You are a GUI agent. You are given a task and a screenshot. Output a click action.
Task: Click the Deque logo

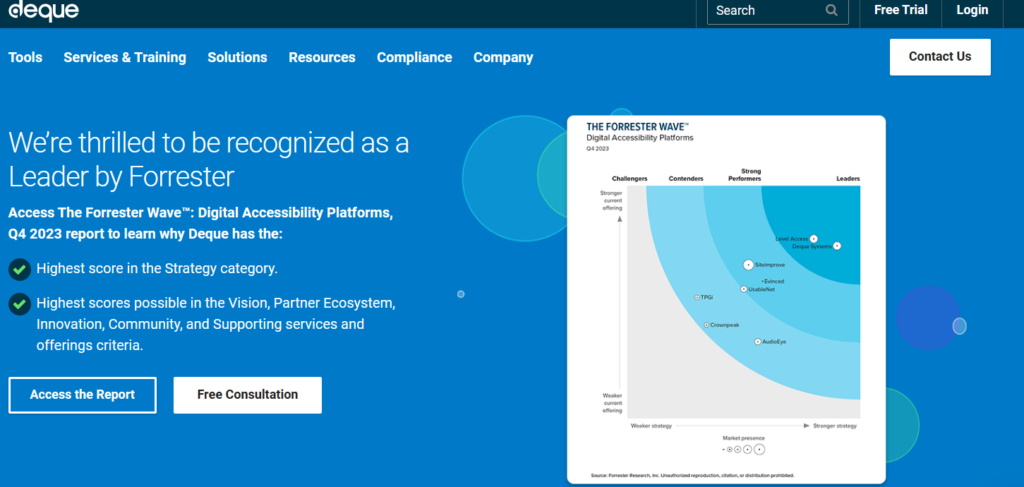tap(44, 10)
